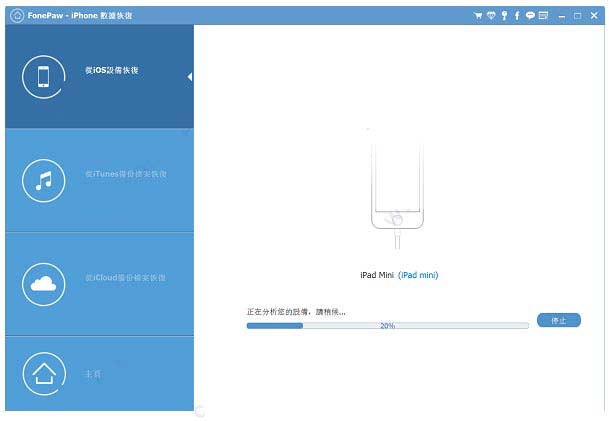Click the blue (iPad mini) link

[418, 275]
